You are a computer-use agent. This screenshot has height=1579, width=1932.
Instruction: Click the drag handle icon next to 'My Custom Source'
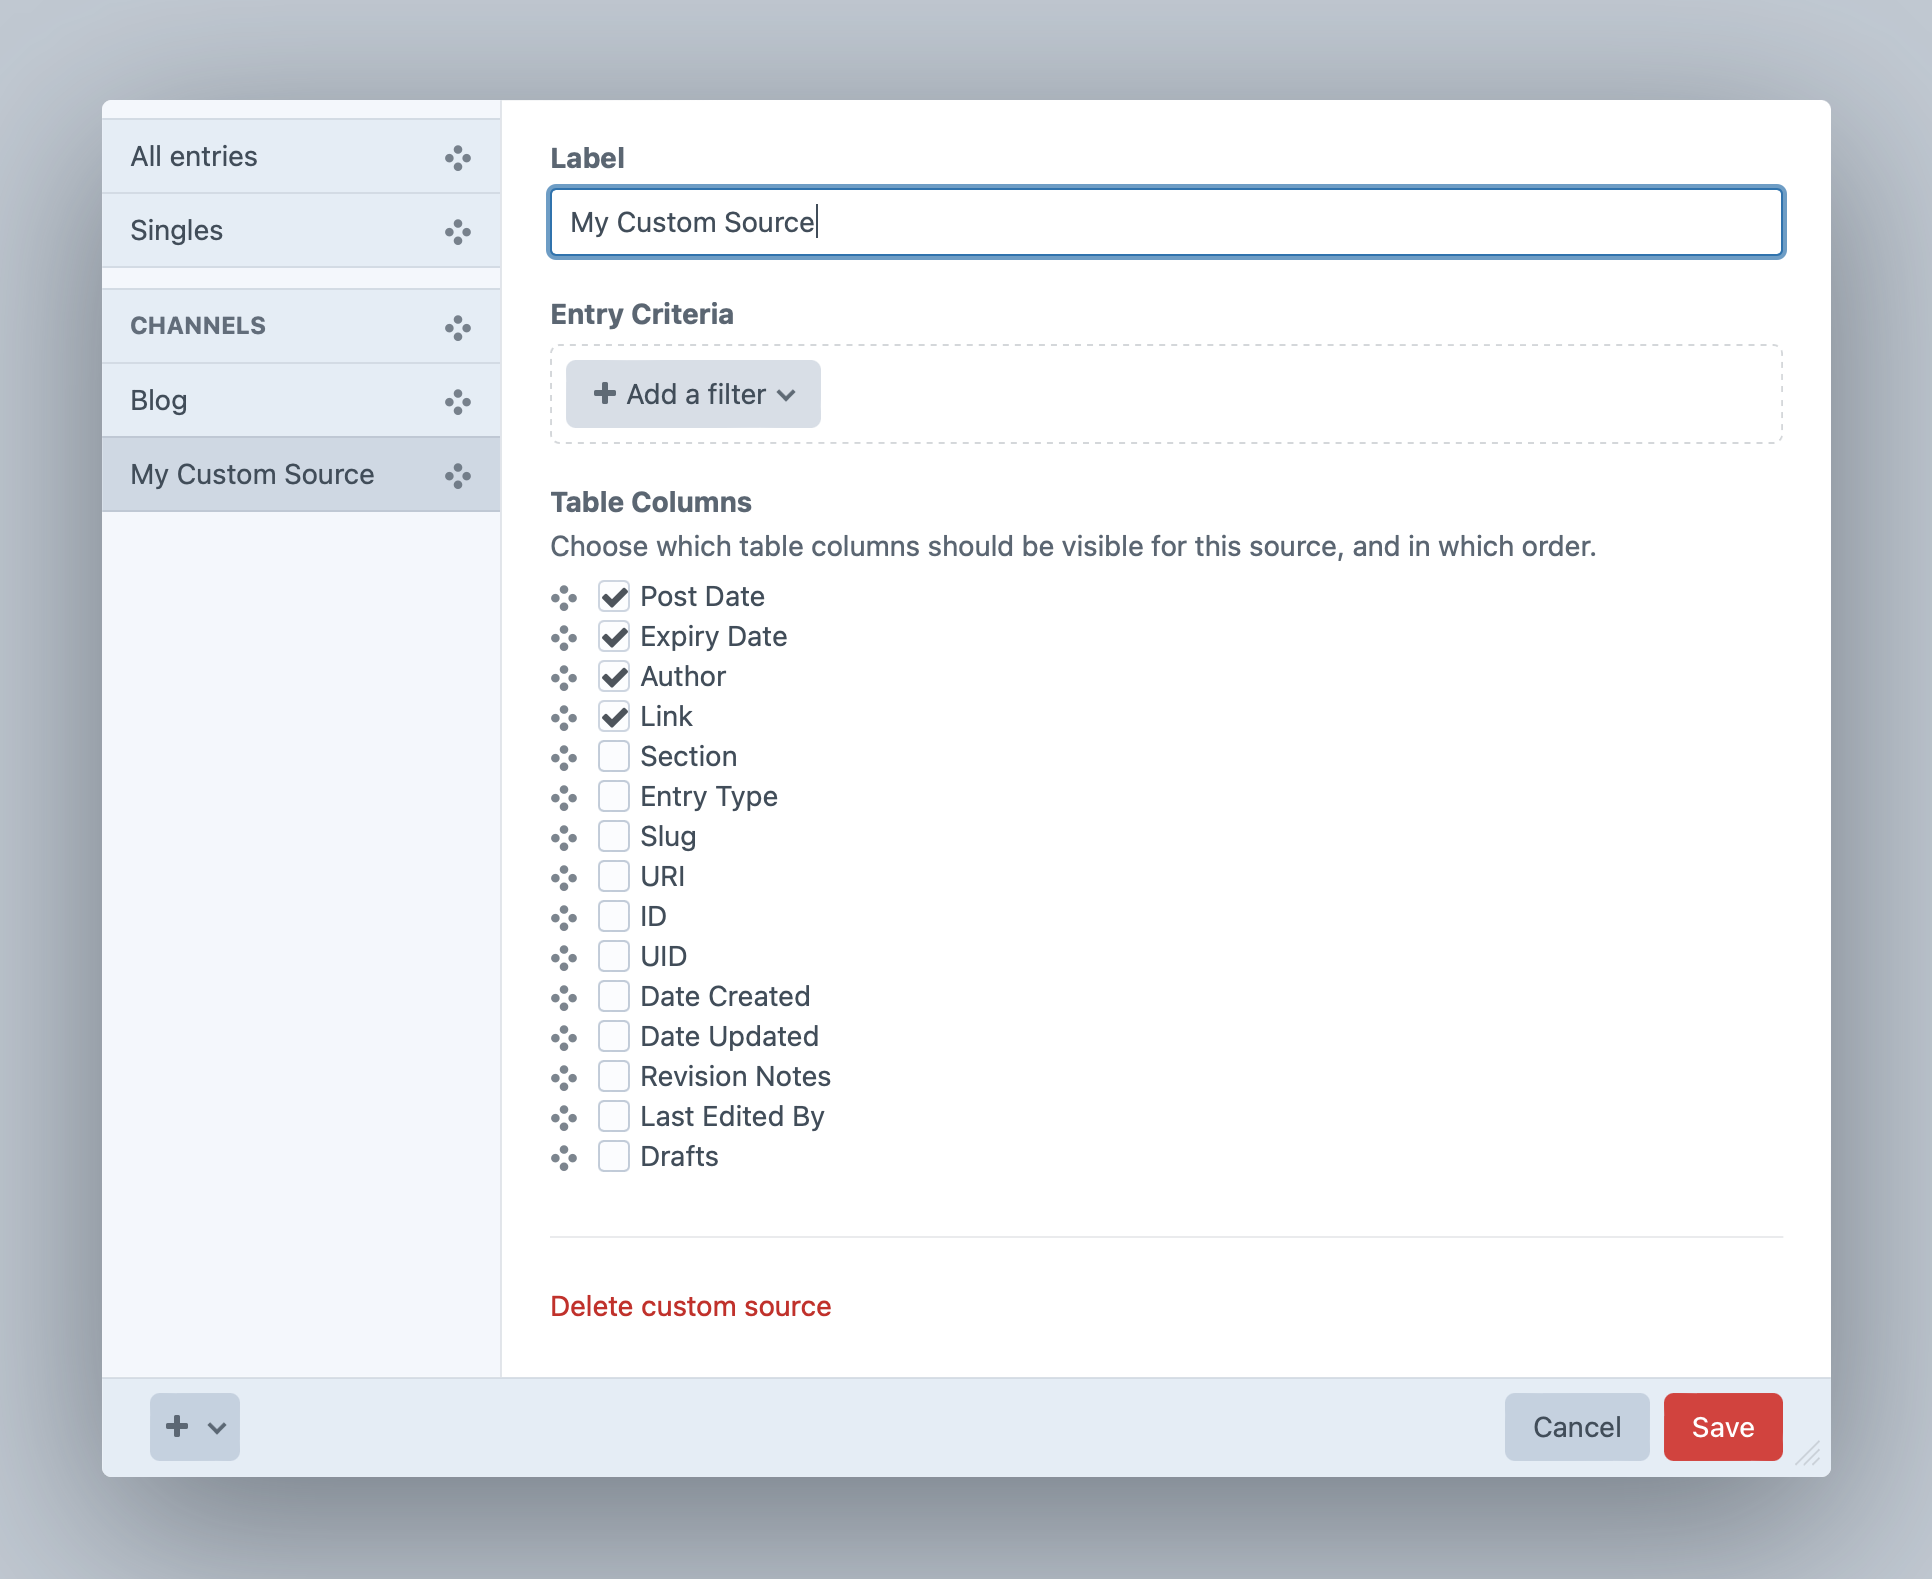coord(461,473)
